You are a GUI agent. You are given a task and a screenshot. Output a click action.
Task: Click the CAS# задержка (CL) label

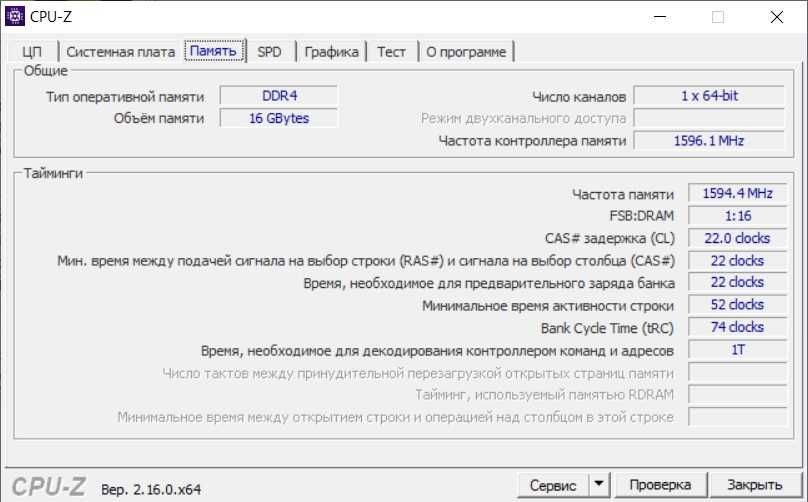[610, 239]
